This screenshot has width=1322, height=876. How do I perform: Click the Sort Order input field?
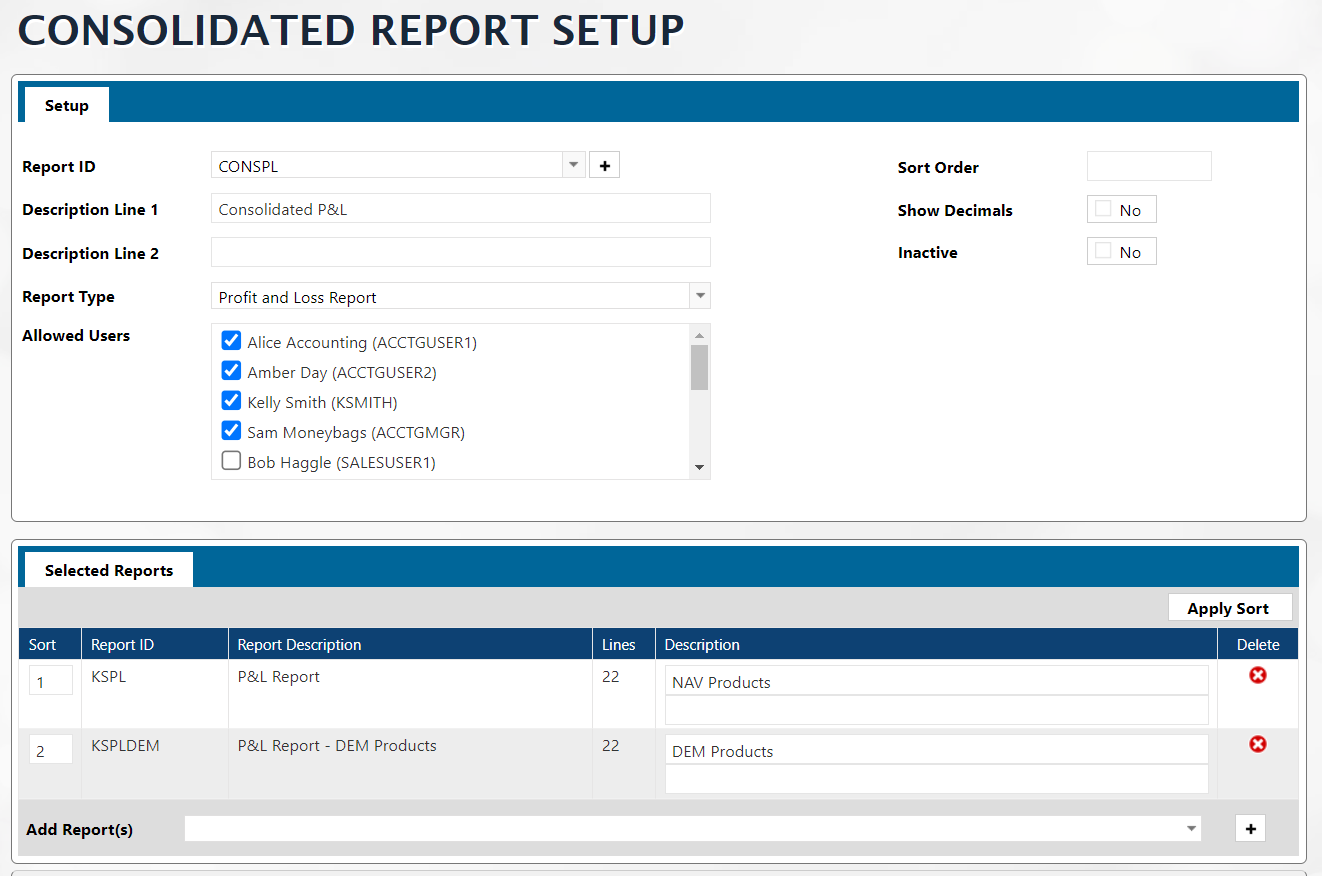(1148, 166)
